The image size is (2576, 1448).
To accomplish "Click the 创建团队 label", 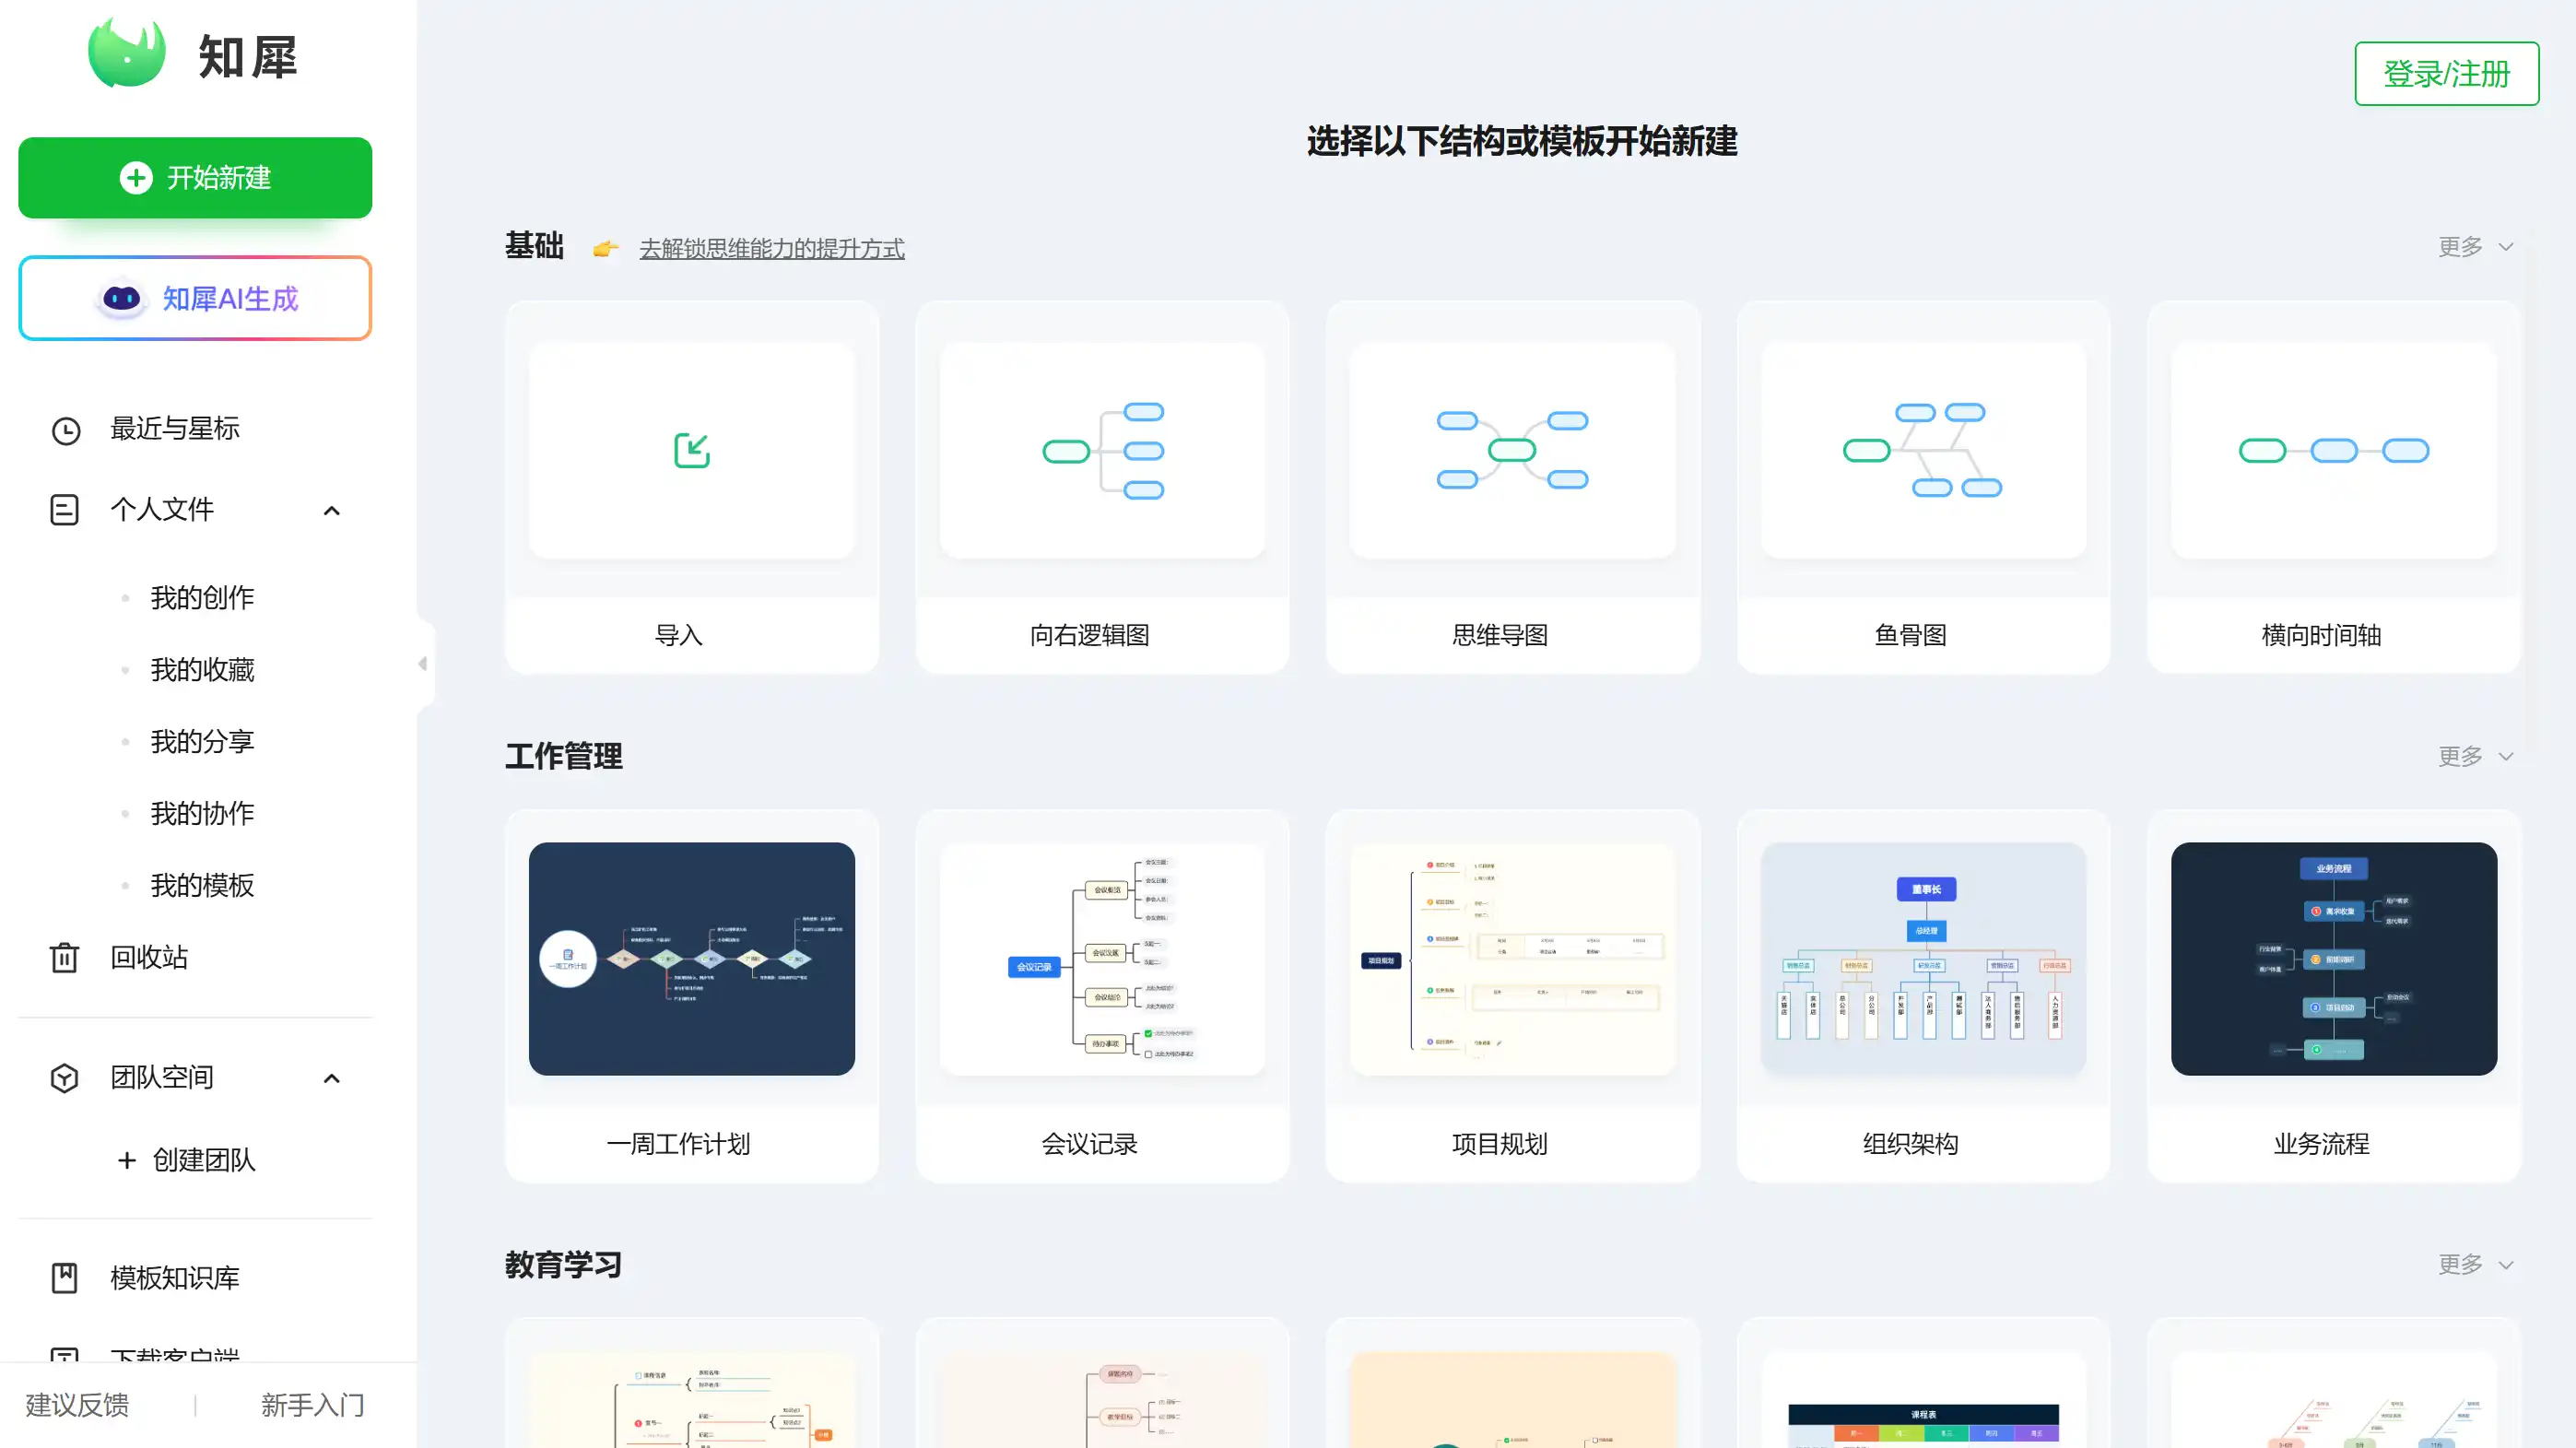I will tap(204, 1160).
